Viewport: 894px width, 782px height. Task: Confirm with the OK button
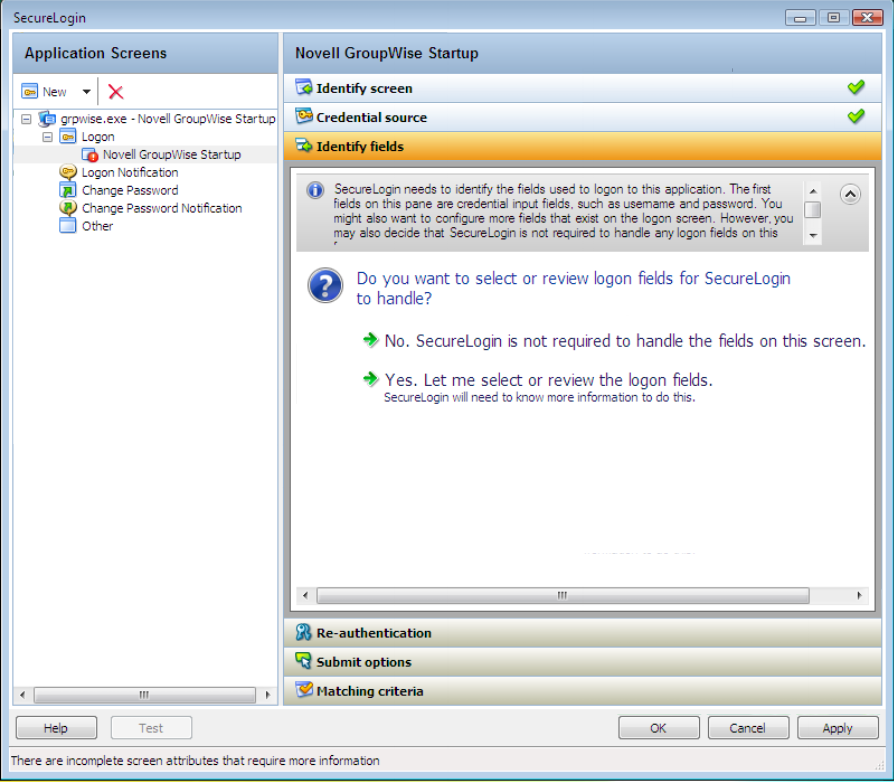(x=659, y=728)
